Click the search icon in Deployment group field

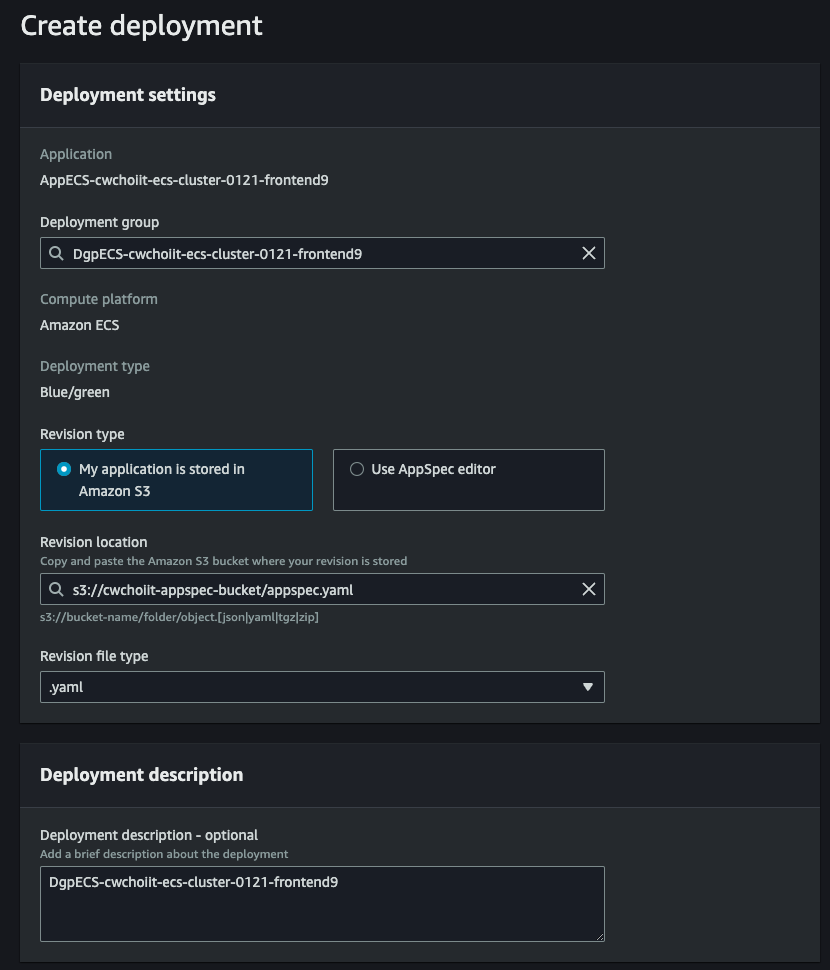tap(57, 254)
